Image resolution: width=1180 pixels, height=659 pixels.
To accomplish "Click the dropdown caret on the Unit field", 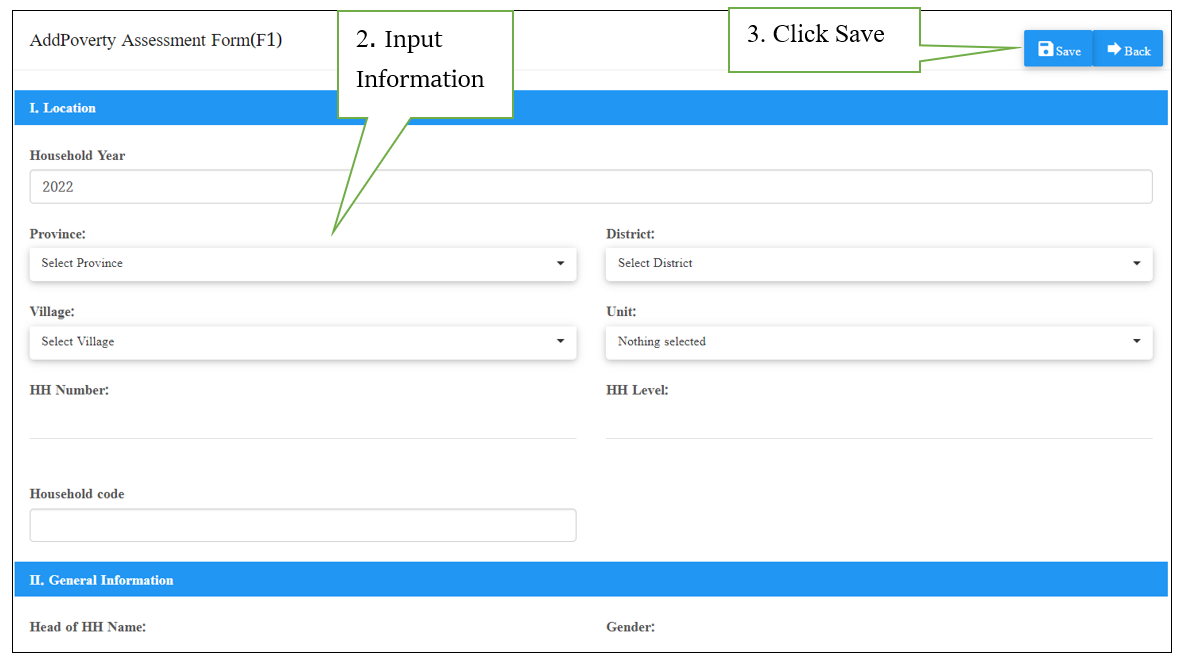I will (1136, 342).
